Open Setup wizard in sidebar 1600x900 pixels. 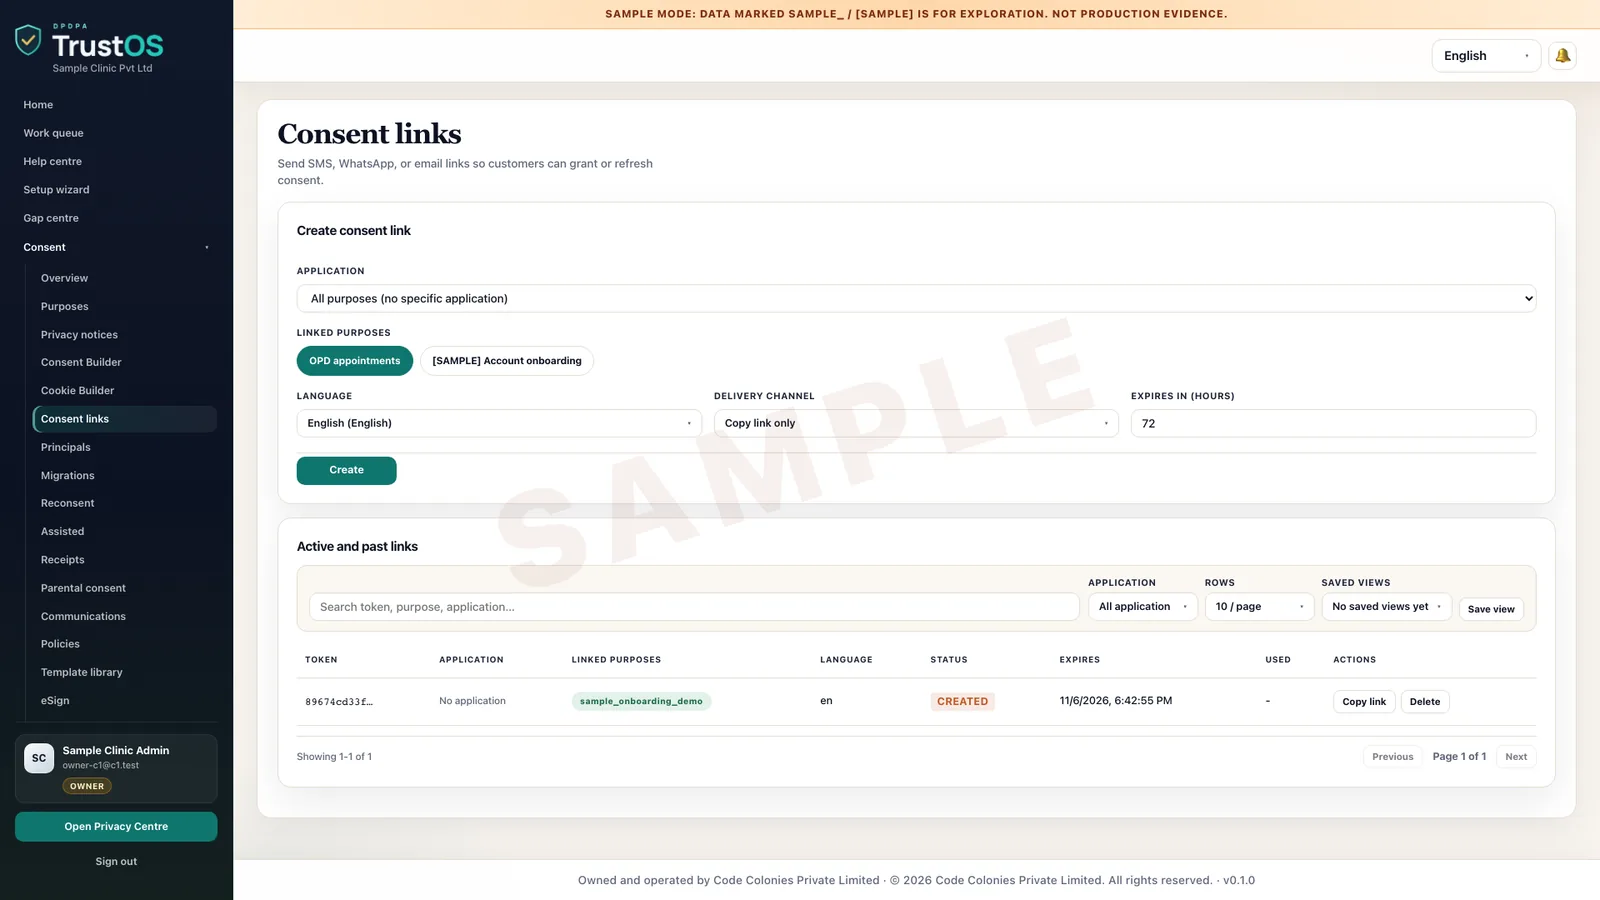(57, 190)
